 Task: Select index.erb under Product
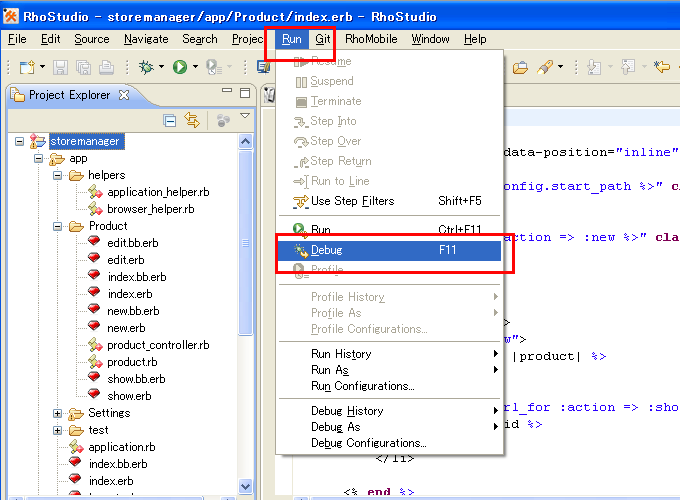[130, 294]
